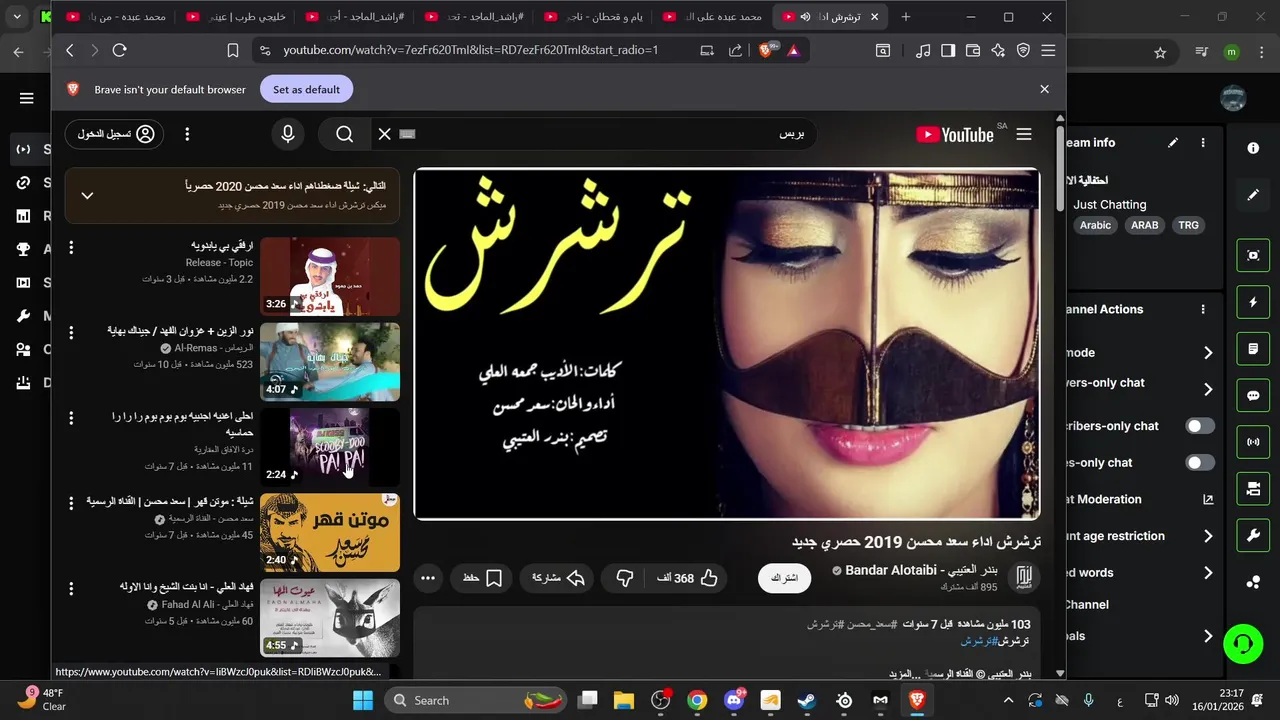
Task: Play the ارقني بي يابدويه thumbnail
Action: point(330,276)
